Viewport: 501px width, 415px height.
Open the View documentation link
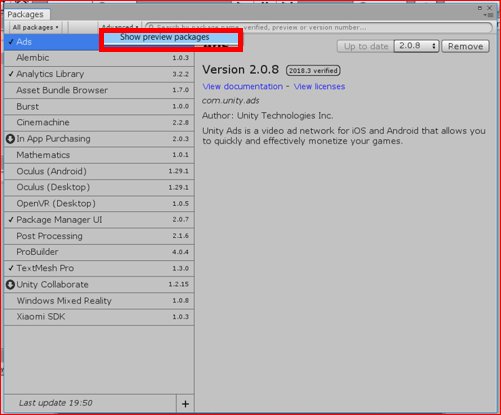(x=243, y=86)
